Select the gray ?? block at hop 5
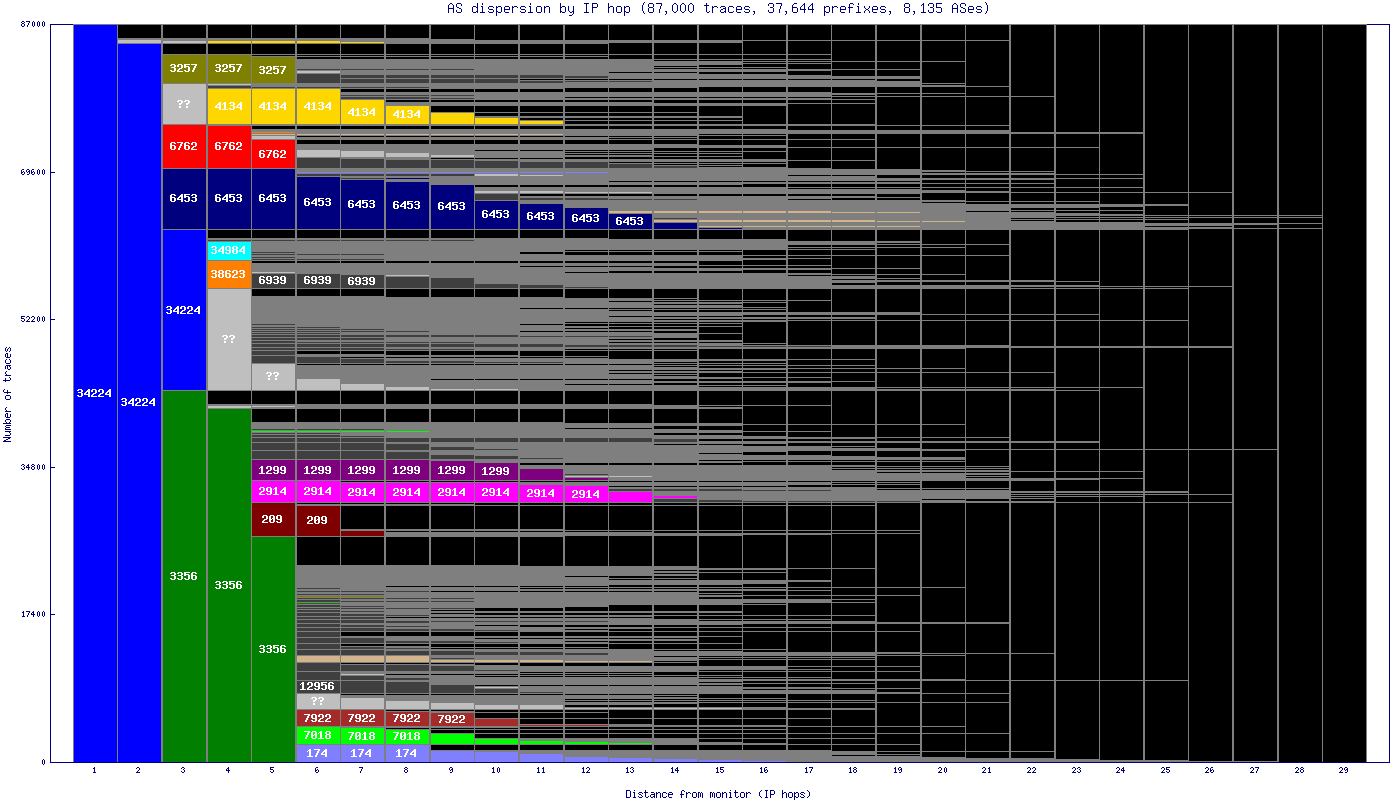Viewport: 1390px width, 800px height. [x=273, y=377]
